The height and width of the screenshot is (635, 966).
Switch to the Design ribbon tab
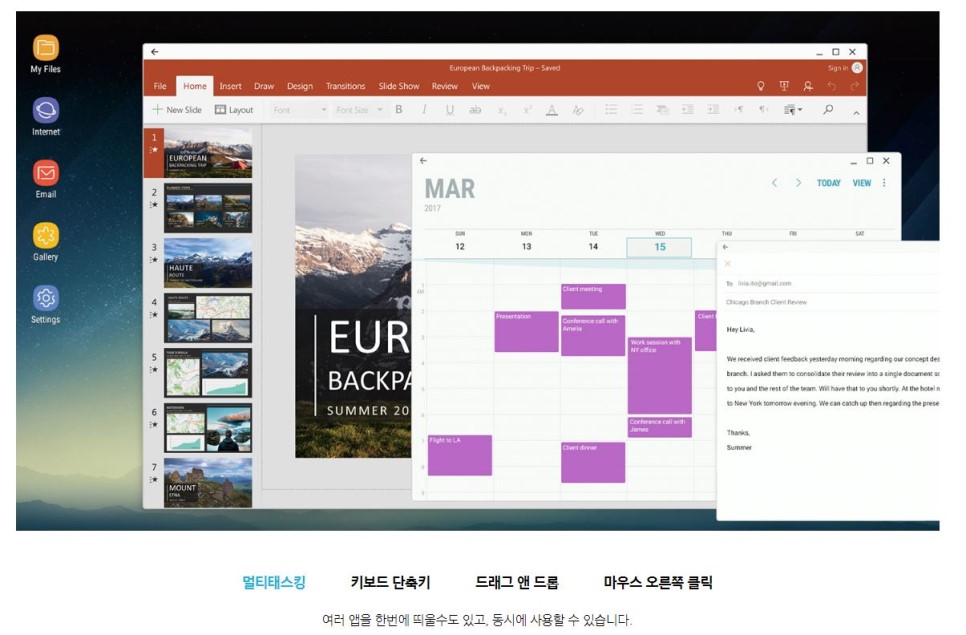[299, 86]
